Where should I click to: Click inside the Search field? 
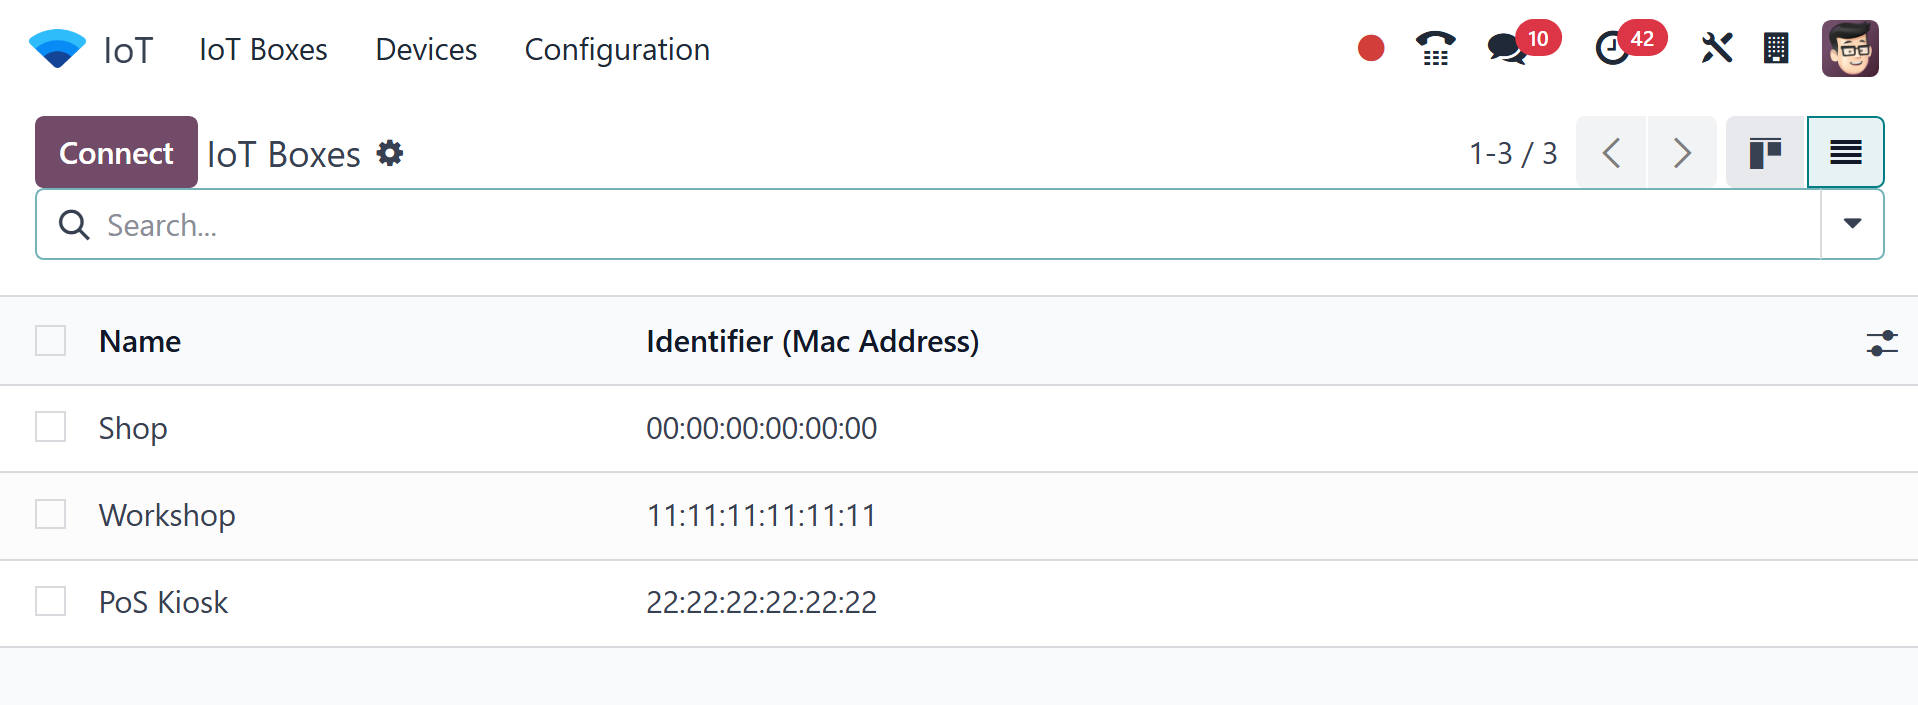[900, 225]
